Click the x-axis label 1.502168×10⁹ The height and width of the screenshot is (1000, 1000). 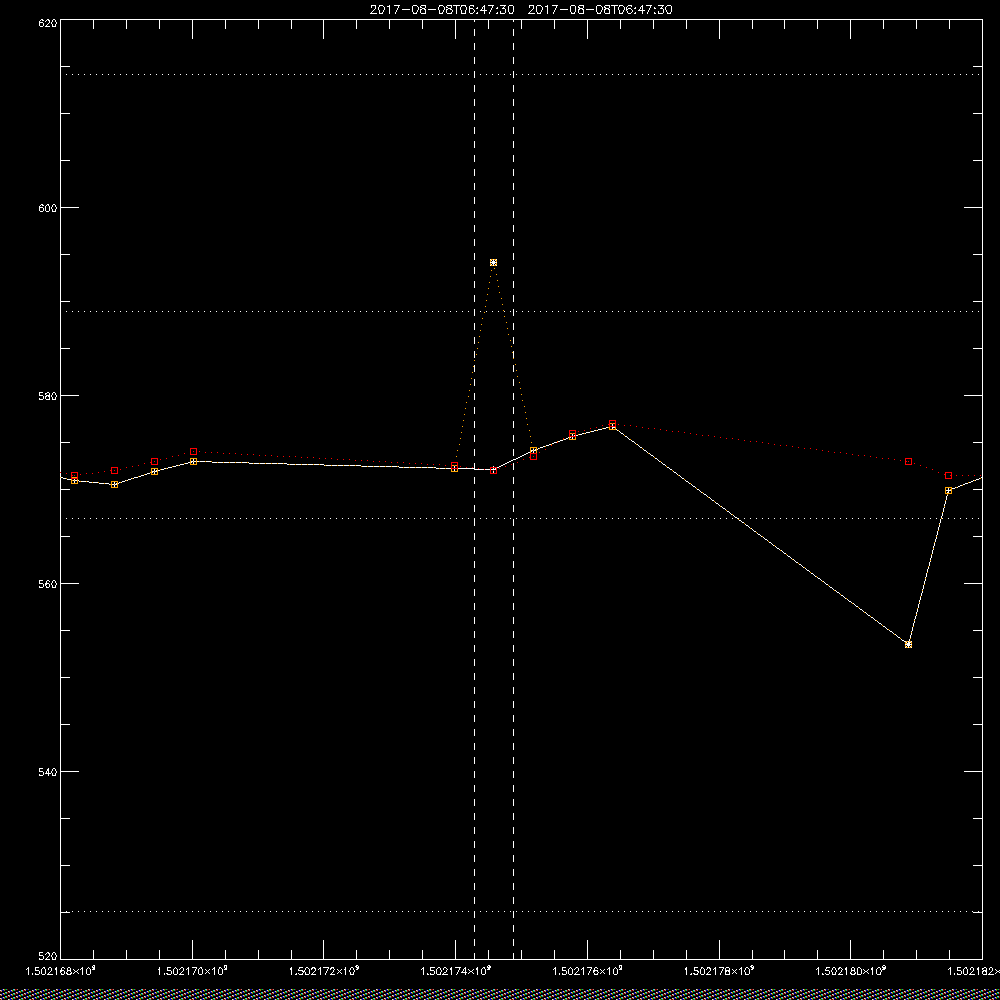click(61, 971)
